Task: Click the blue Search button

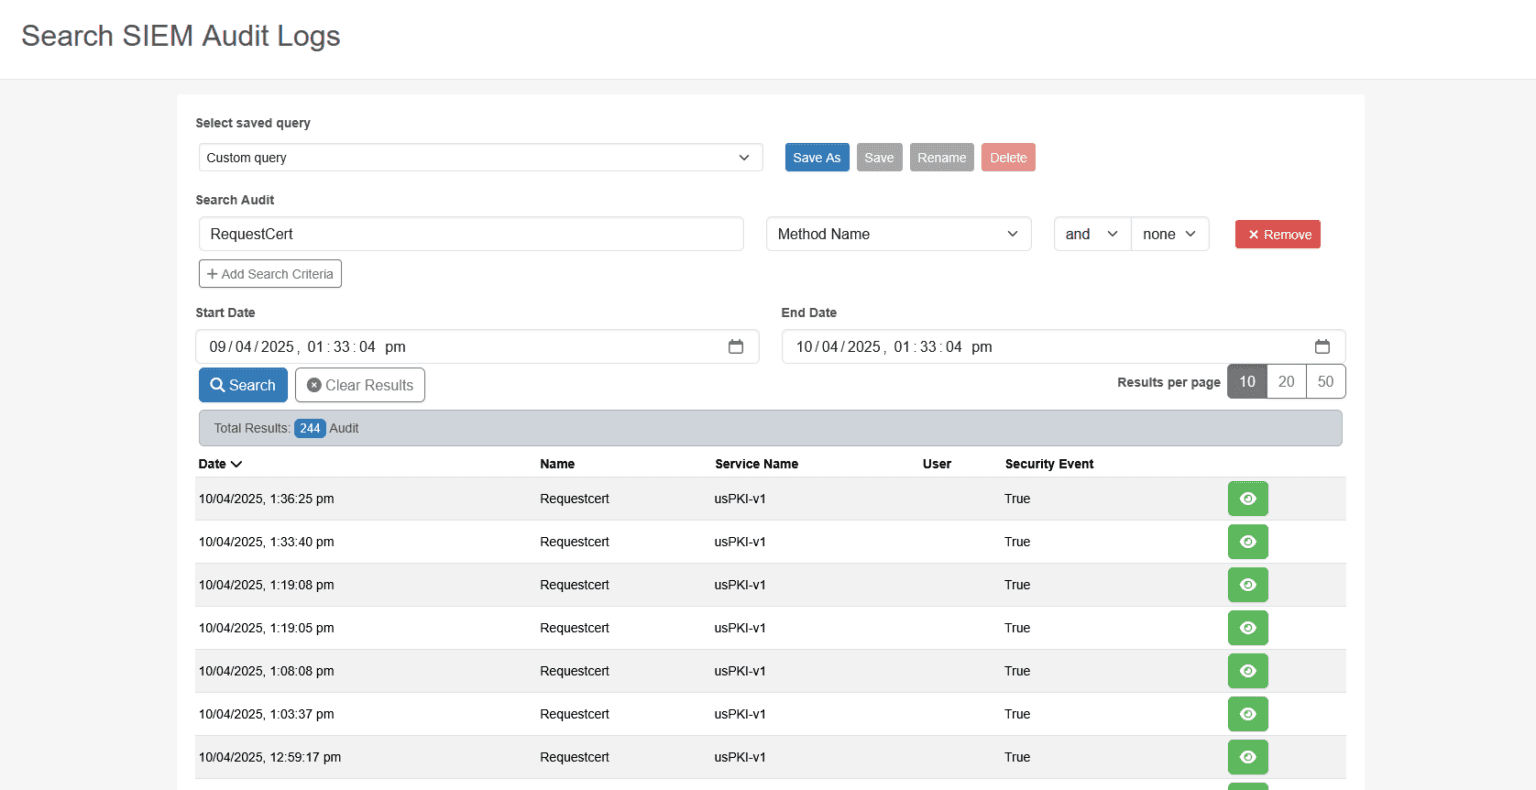Action: tap(243, 385)
